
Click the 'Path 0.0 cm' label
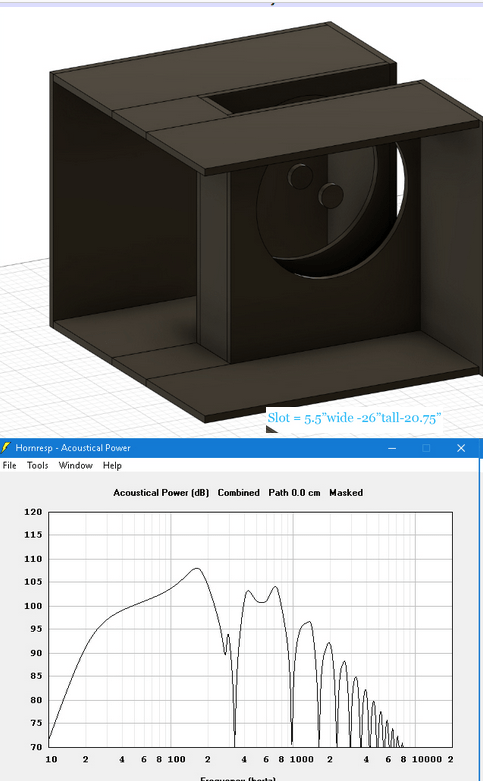[294, 493]
